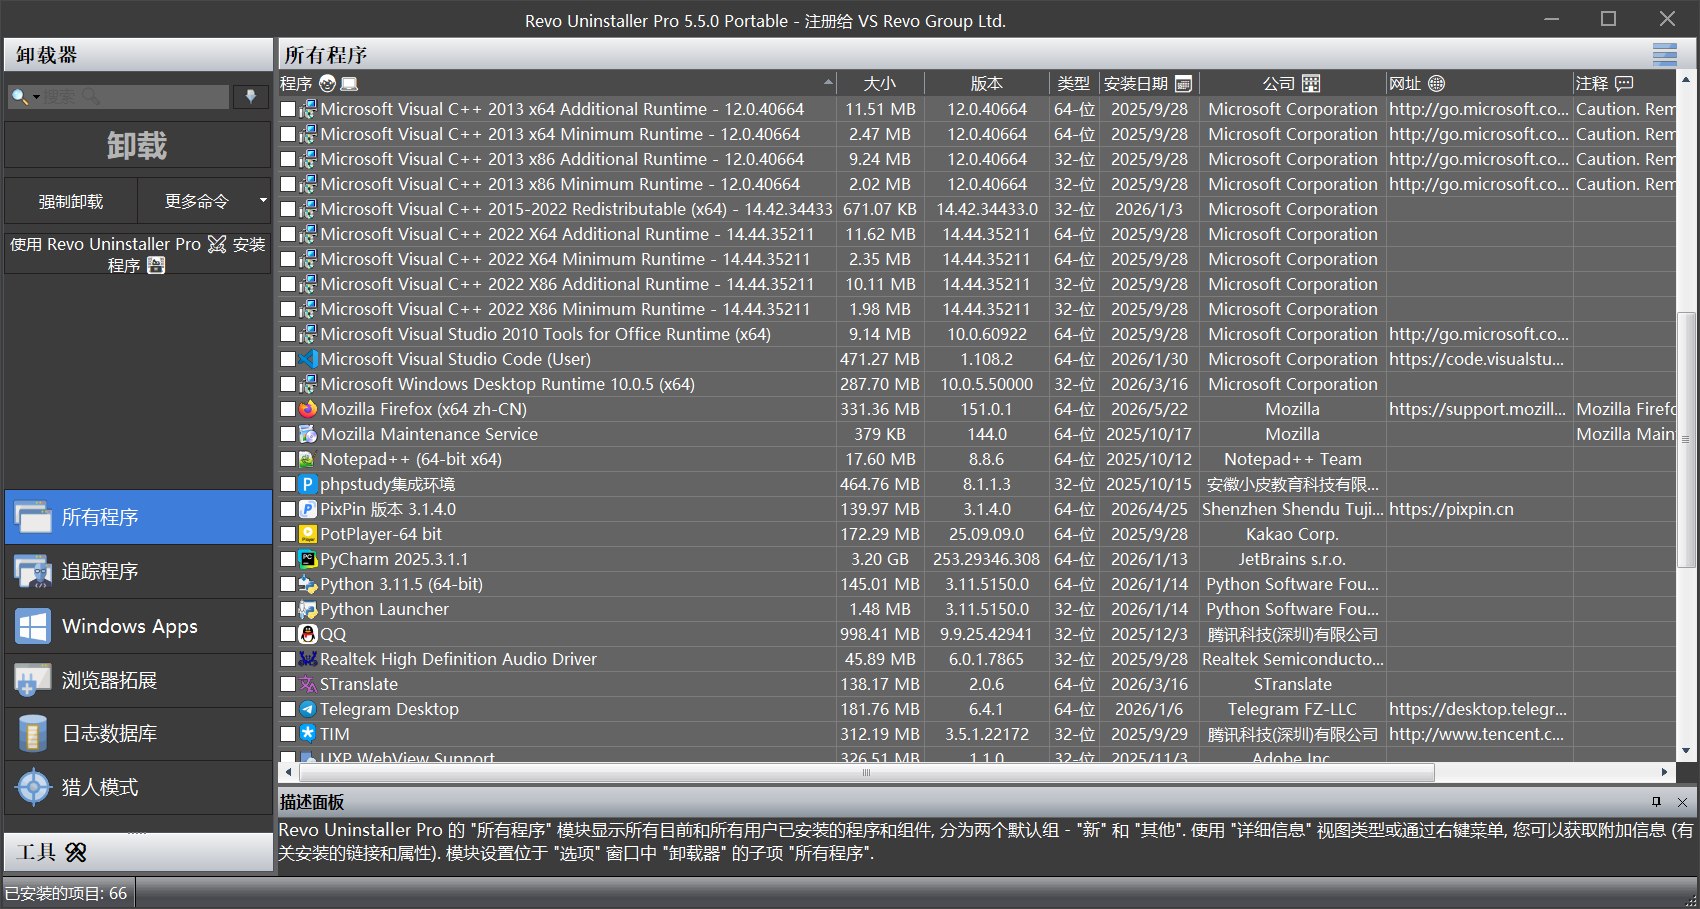The width and height of the screenshot is (1700, 909).
Task: Sort by the 版本 column header
Action: [987, 83]
